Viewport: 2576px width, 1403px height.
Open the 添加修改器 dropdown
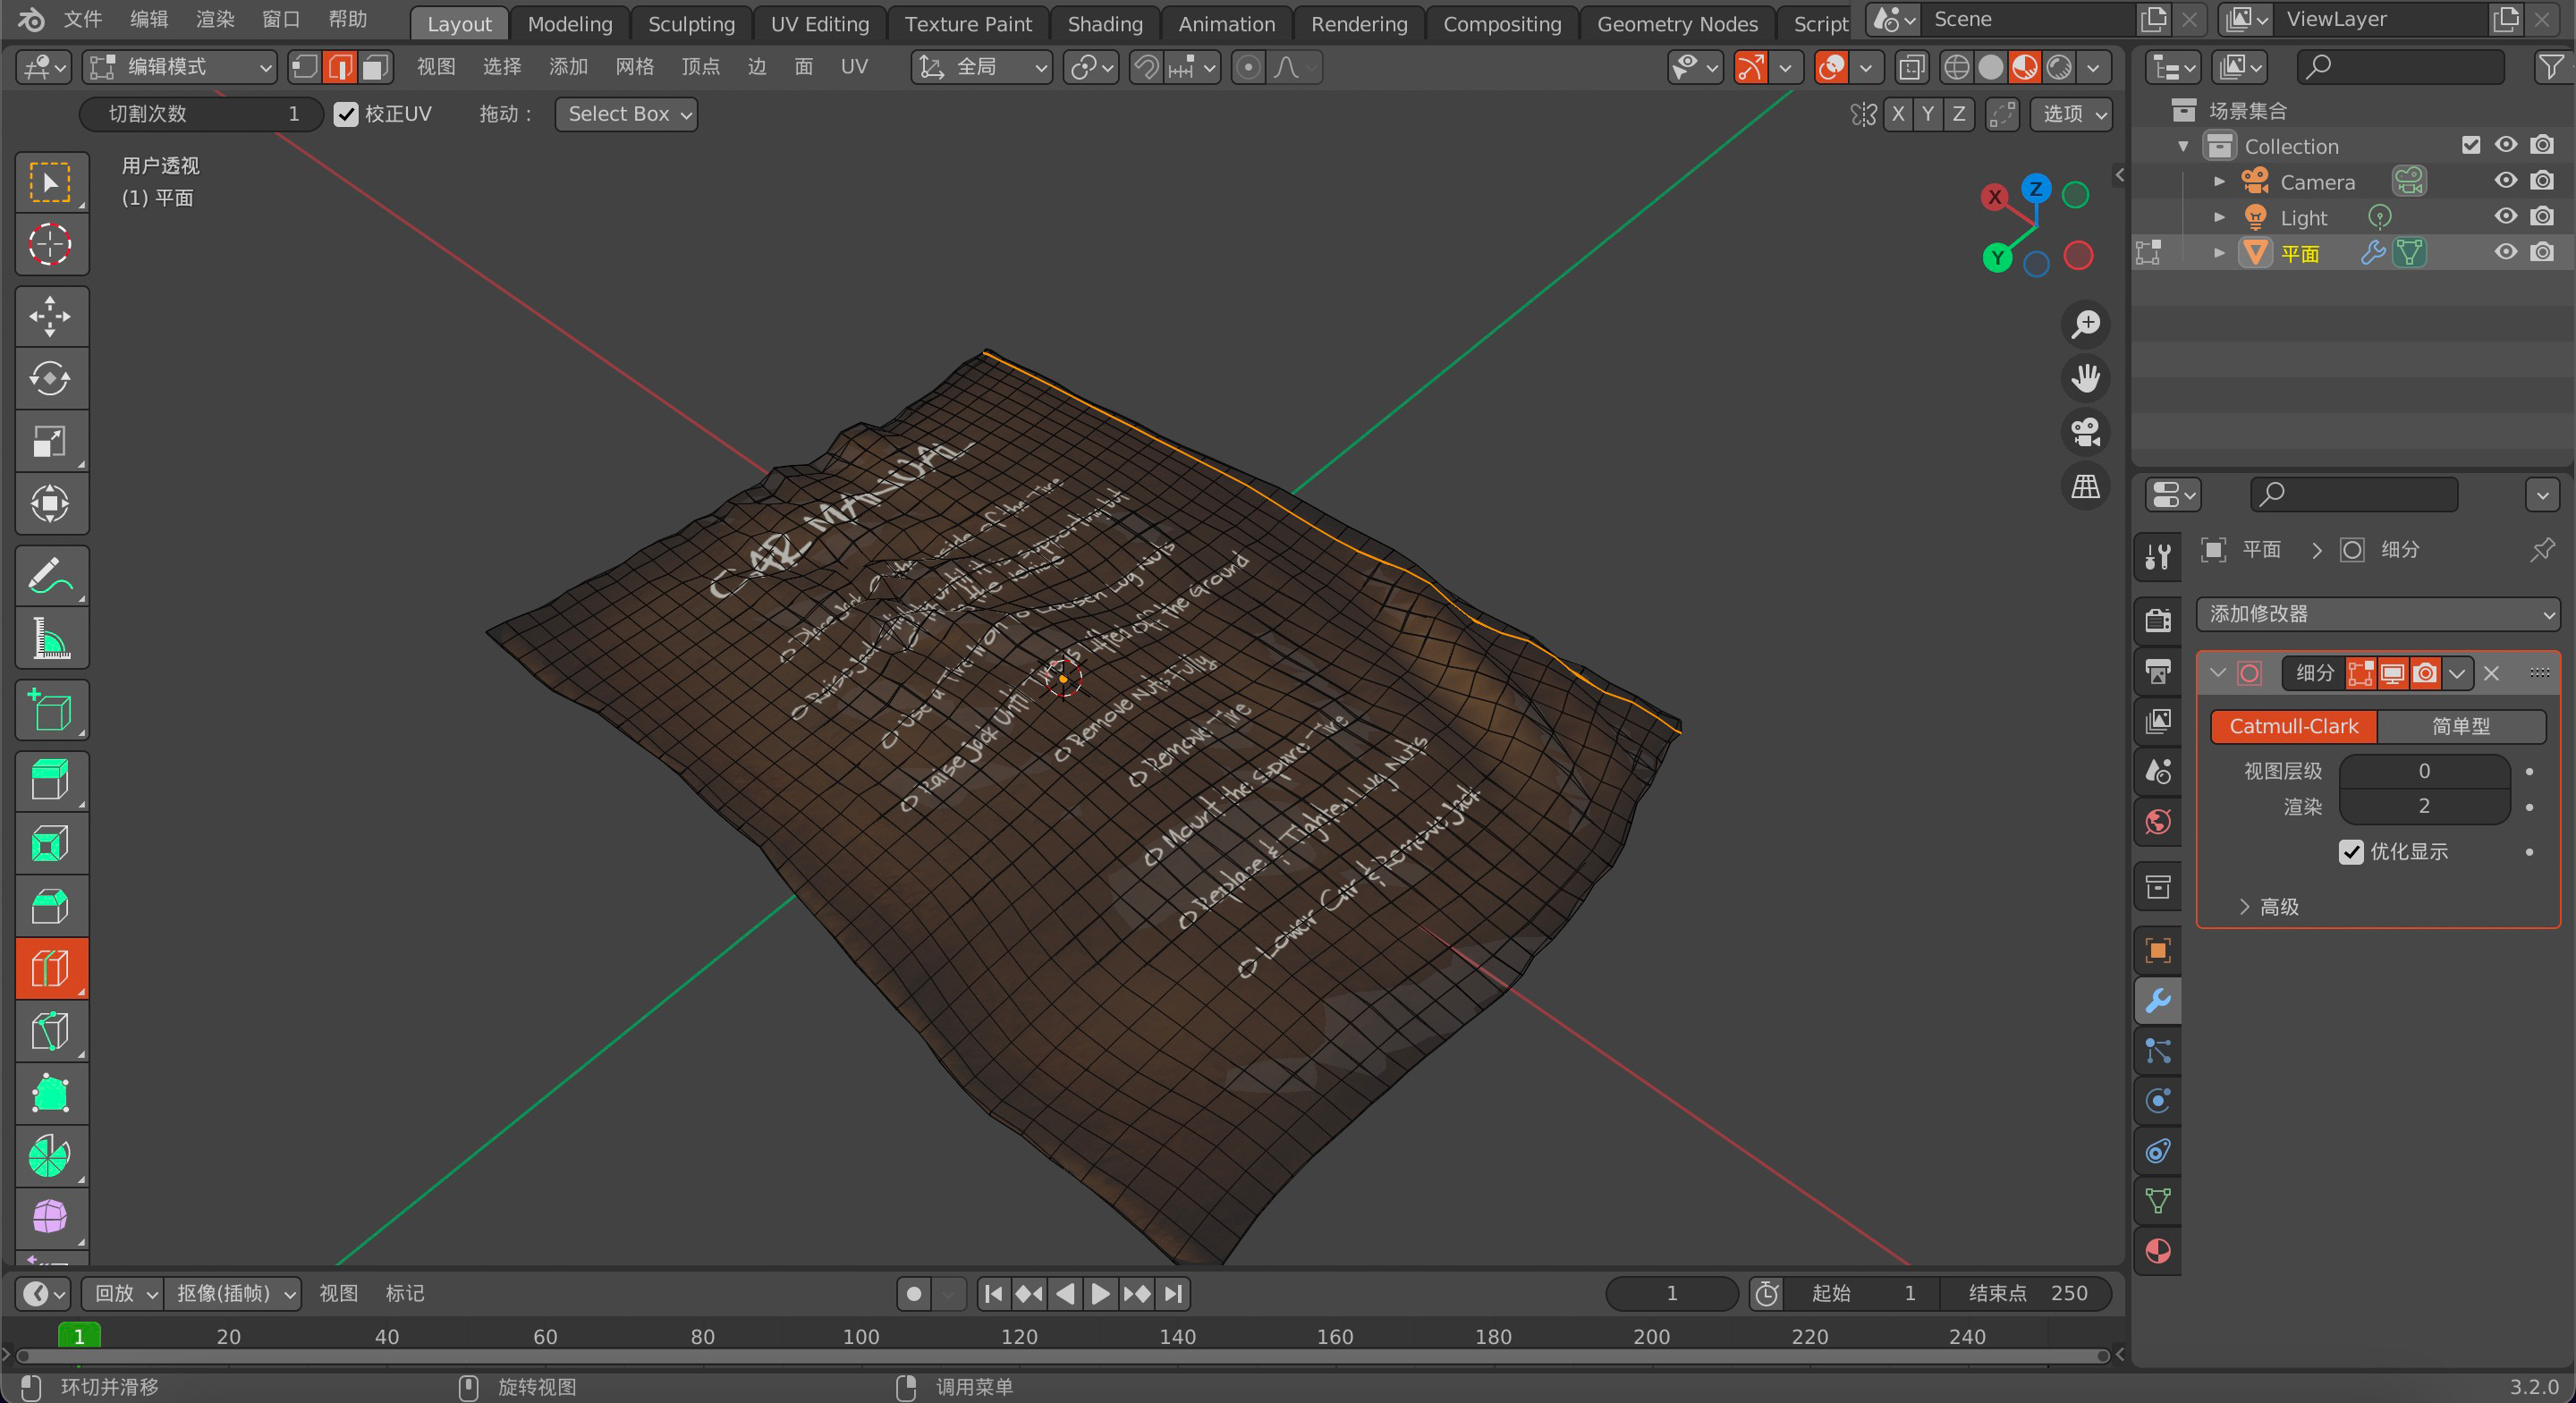pyautogui.click(x=2377, y=613)
